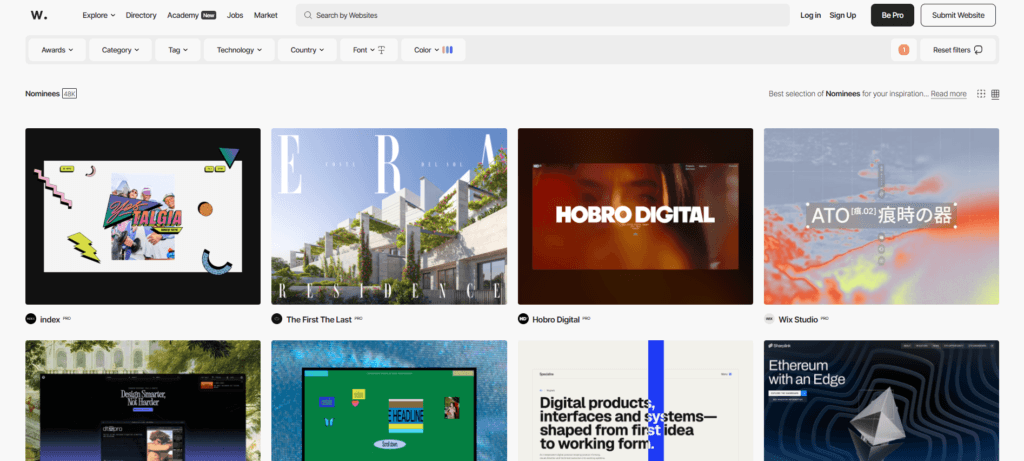Screen dimensions: 1024x461
Task: Click Sign Up link
Action: point(842,15)
